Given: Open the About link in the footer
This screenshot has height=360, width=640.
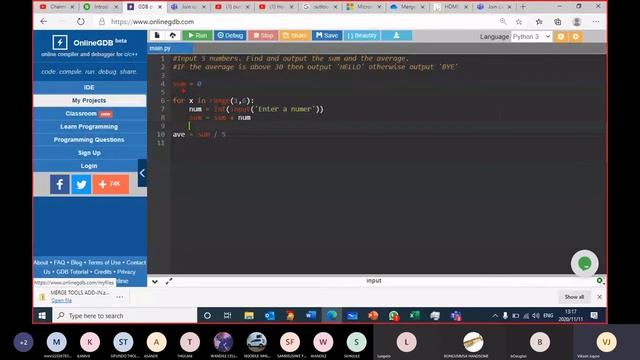Looking at the screenshot, I should pos(41,262).
